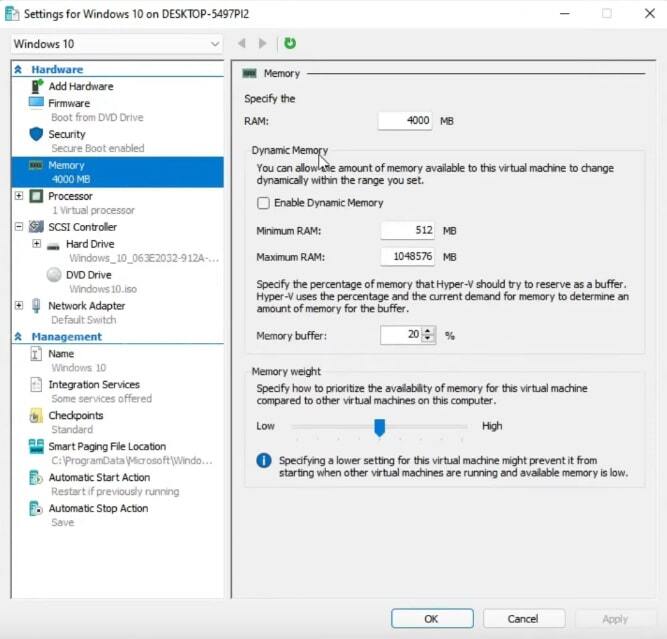Collapse the Hardware section

tap(18, 69)
